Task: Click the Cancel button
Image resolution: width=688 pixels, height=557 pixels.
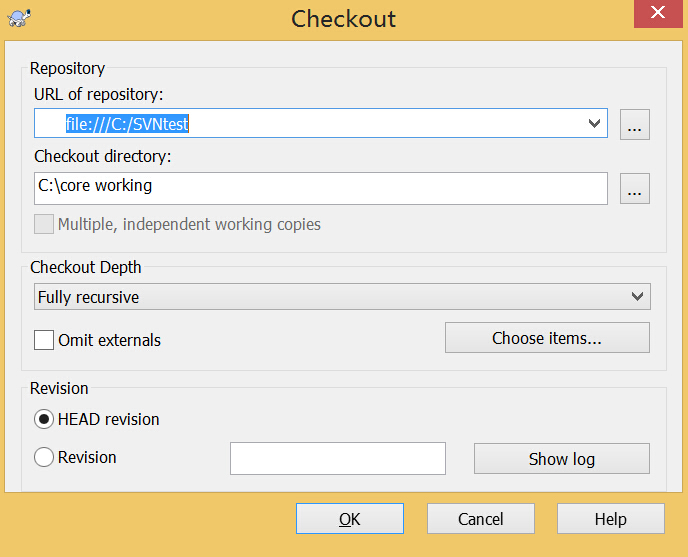Action: 481,518
